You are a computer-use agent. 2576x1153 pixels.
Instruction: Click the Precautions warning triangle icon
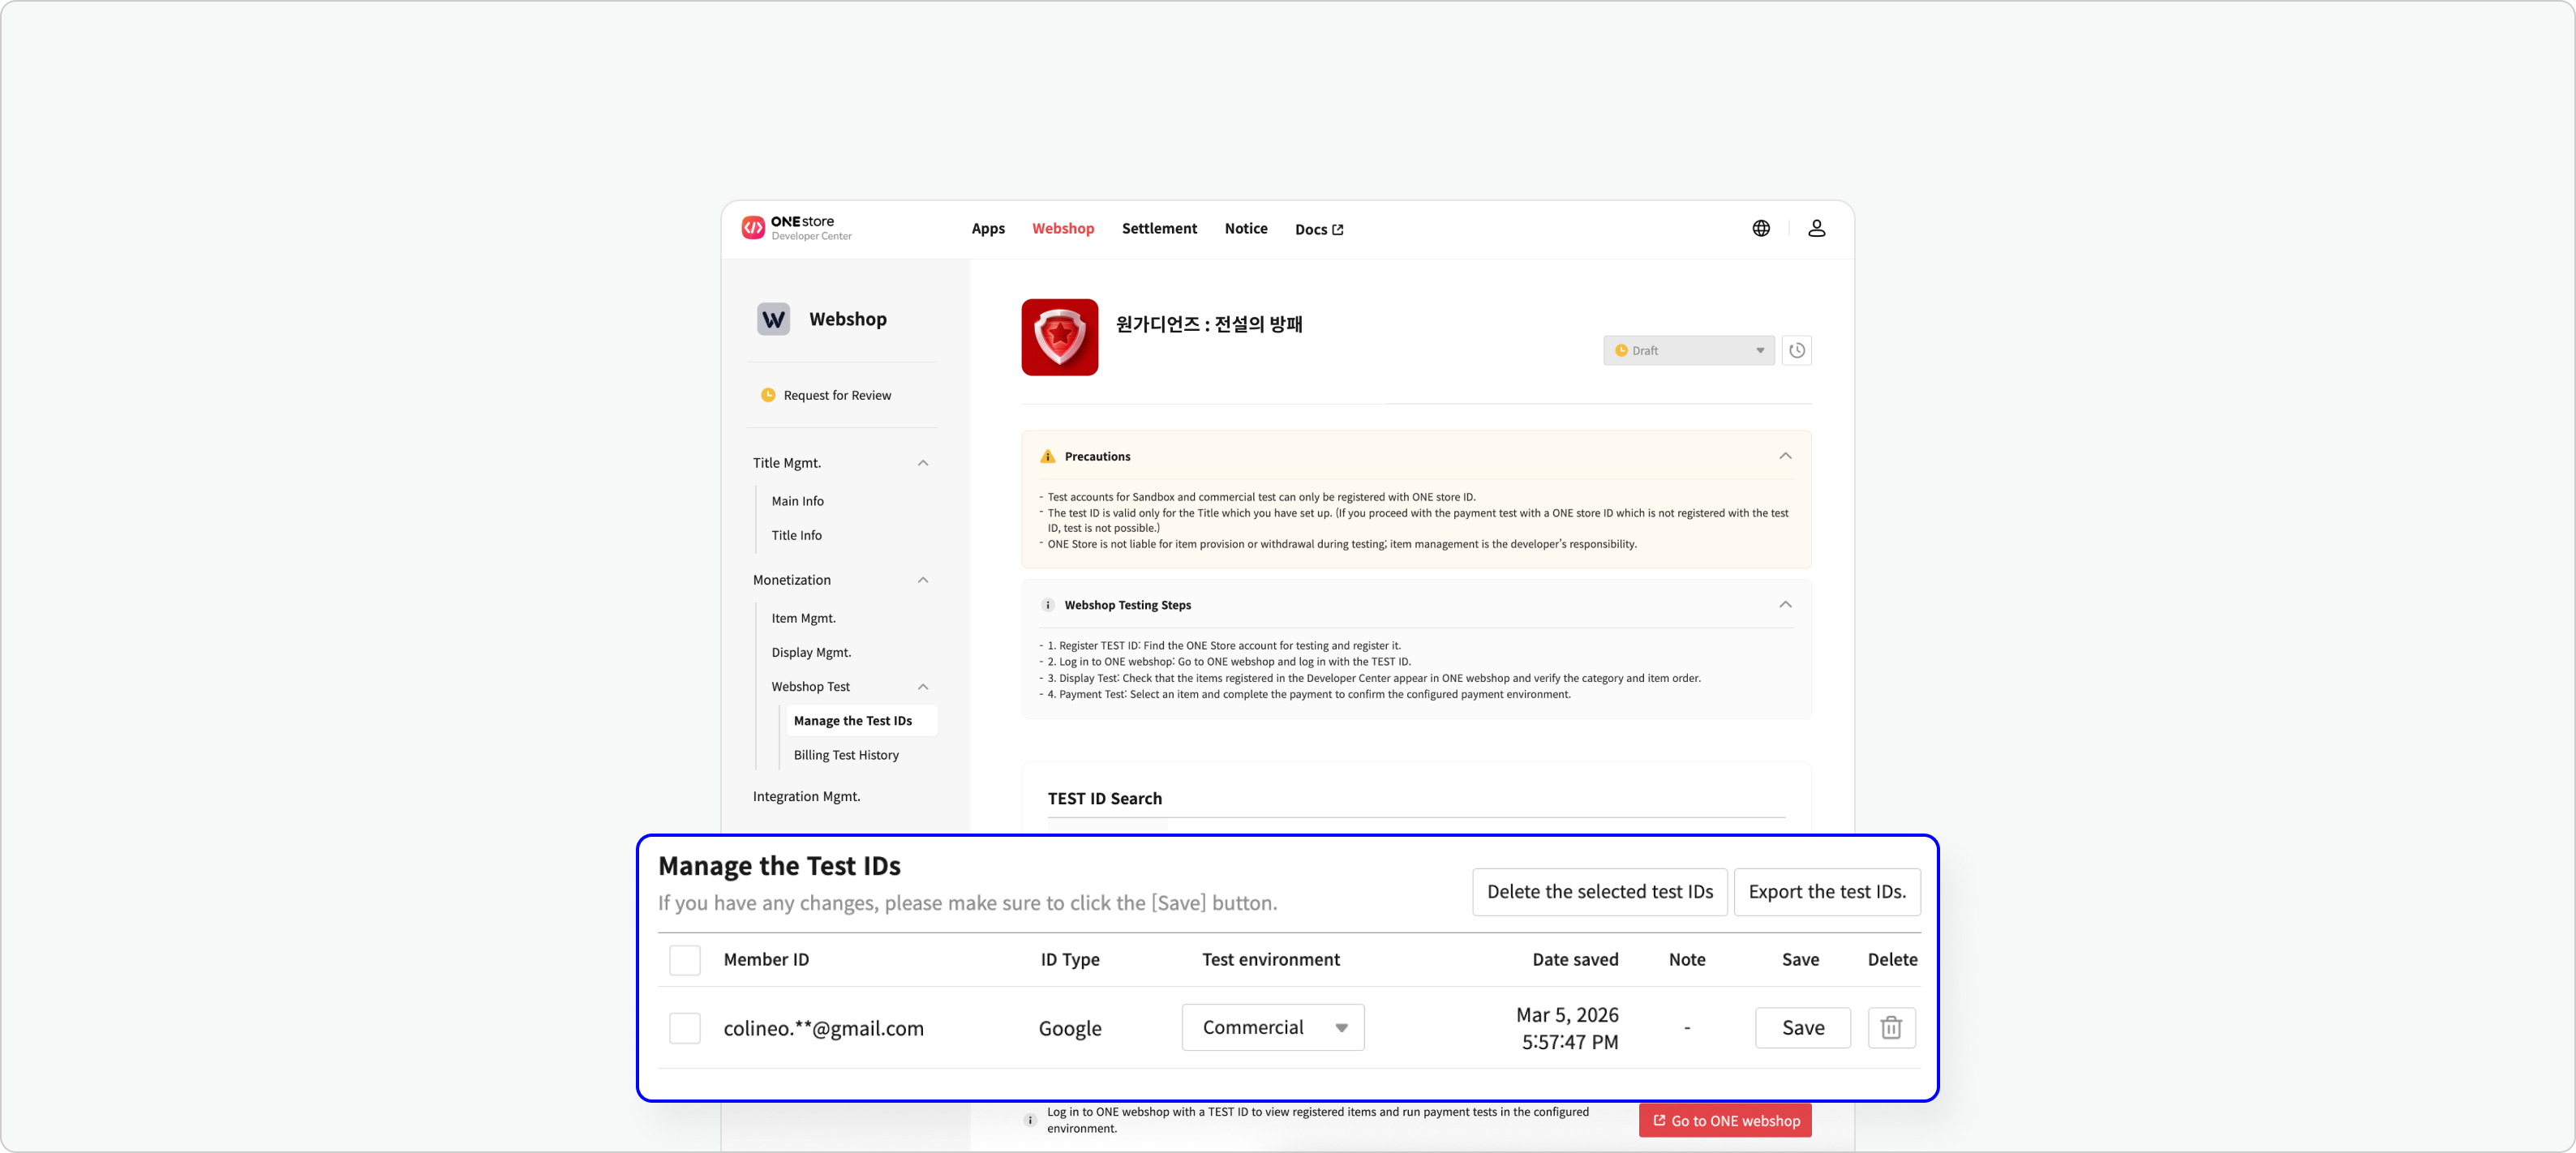[x=1047, y=457]
